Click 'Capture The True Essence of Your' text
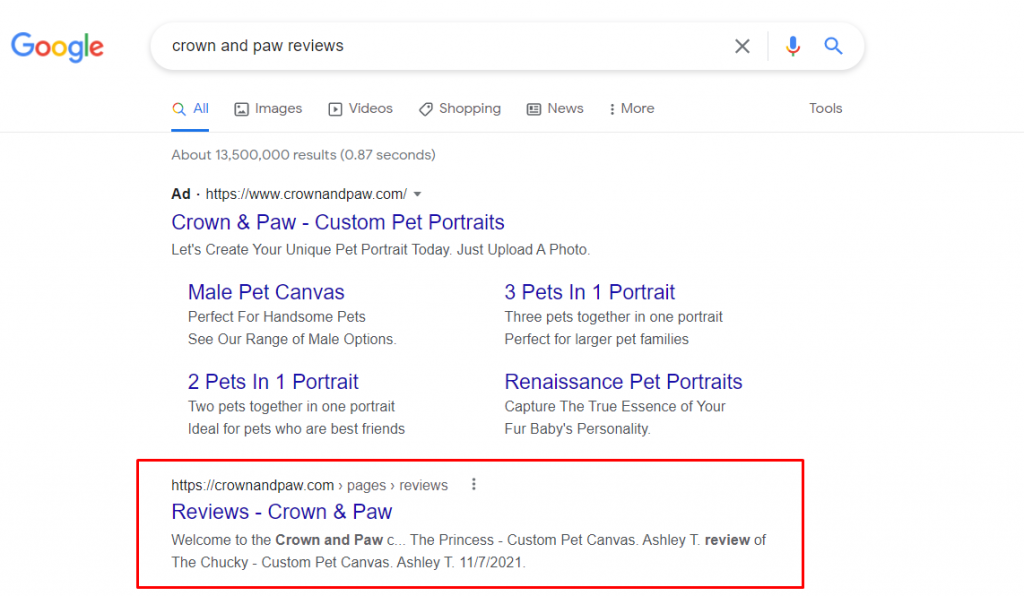 pos(615,407)
